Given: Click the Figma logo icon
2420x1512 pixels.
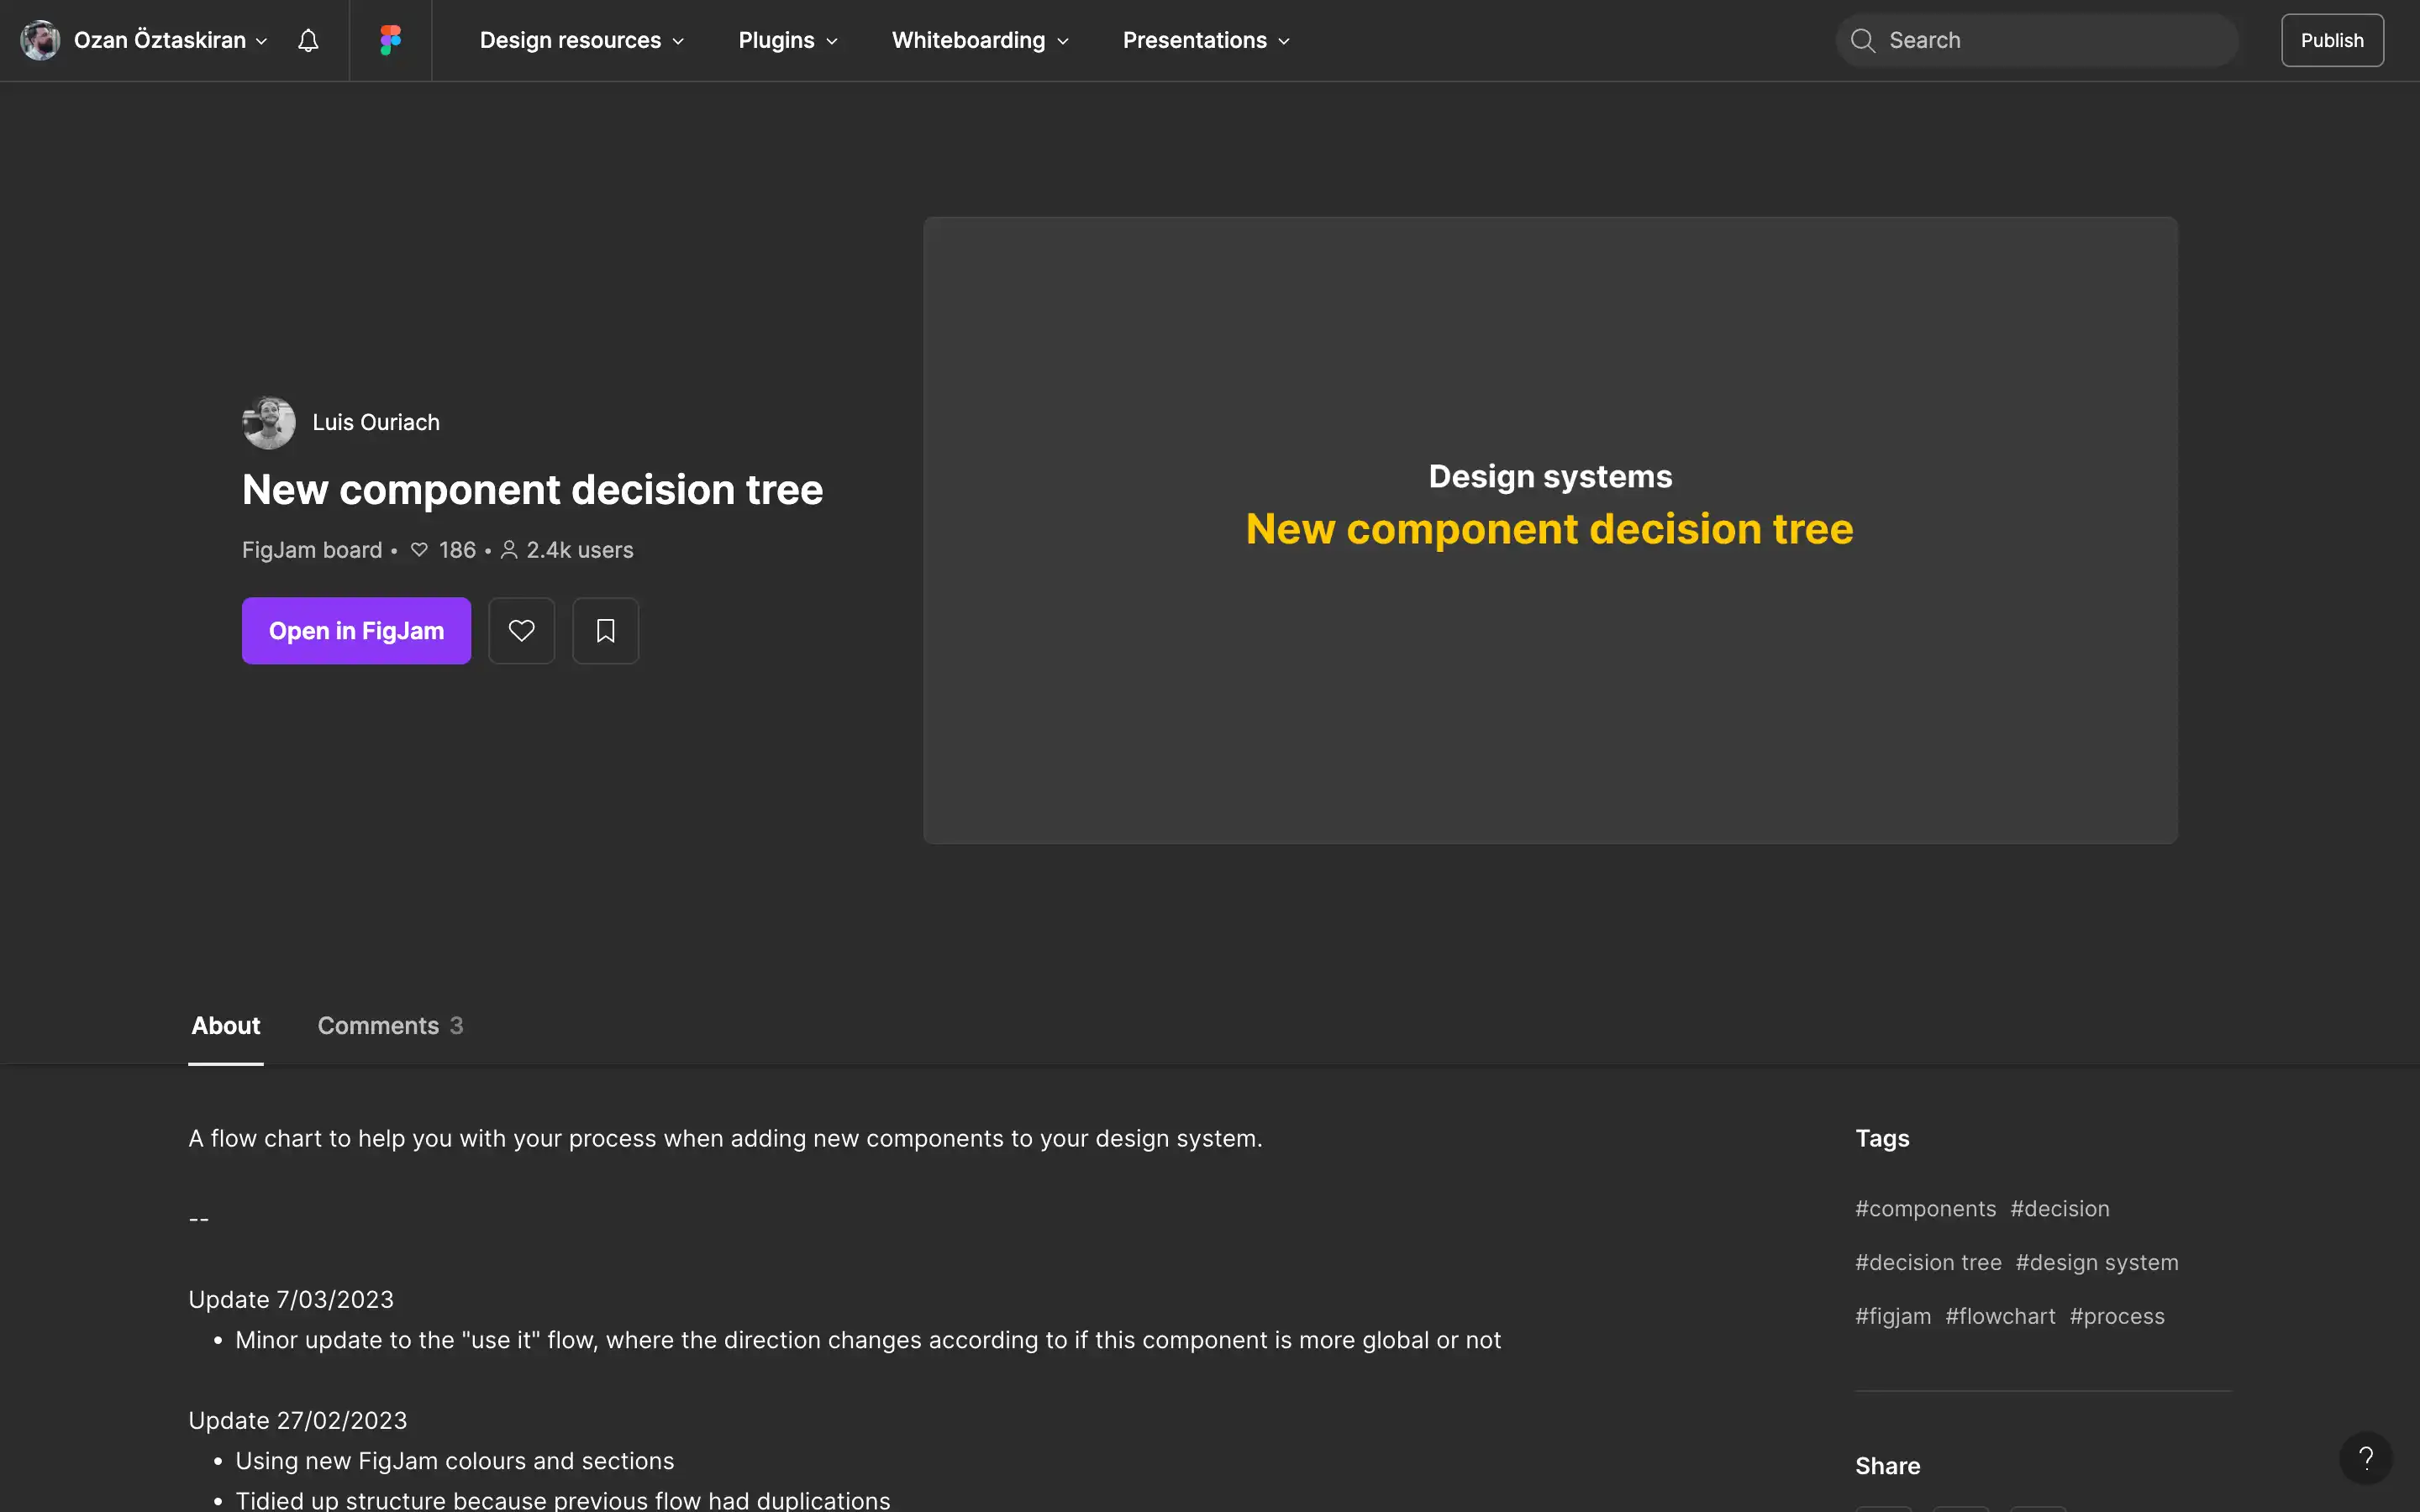Looking at the screenshot, I should pos(390,40).
